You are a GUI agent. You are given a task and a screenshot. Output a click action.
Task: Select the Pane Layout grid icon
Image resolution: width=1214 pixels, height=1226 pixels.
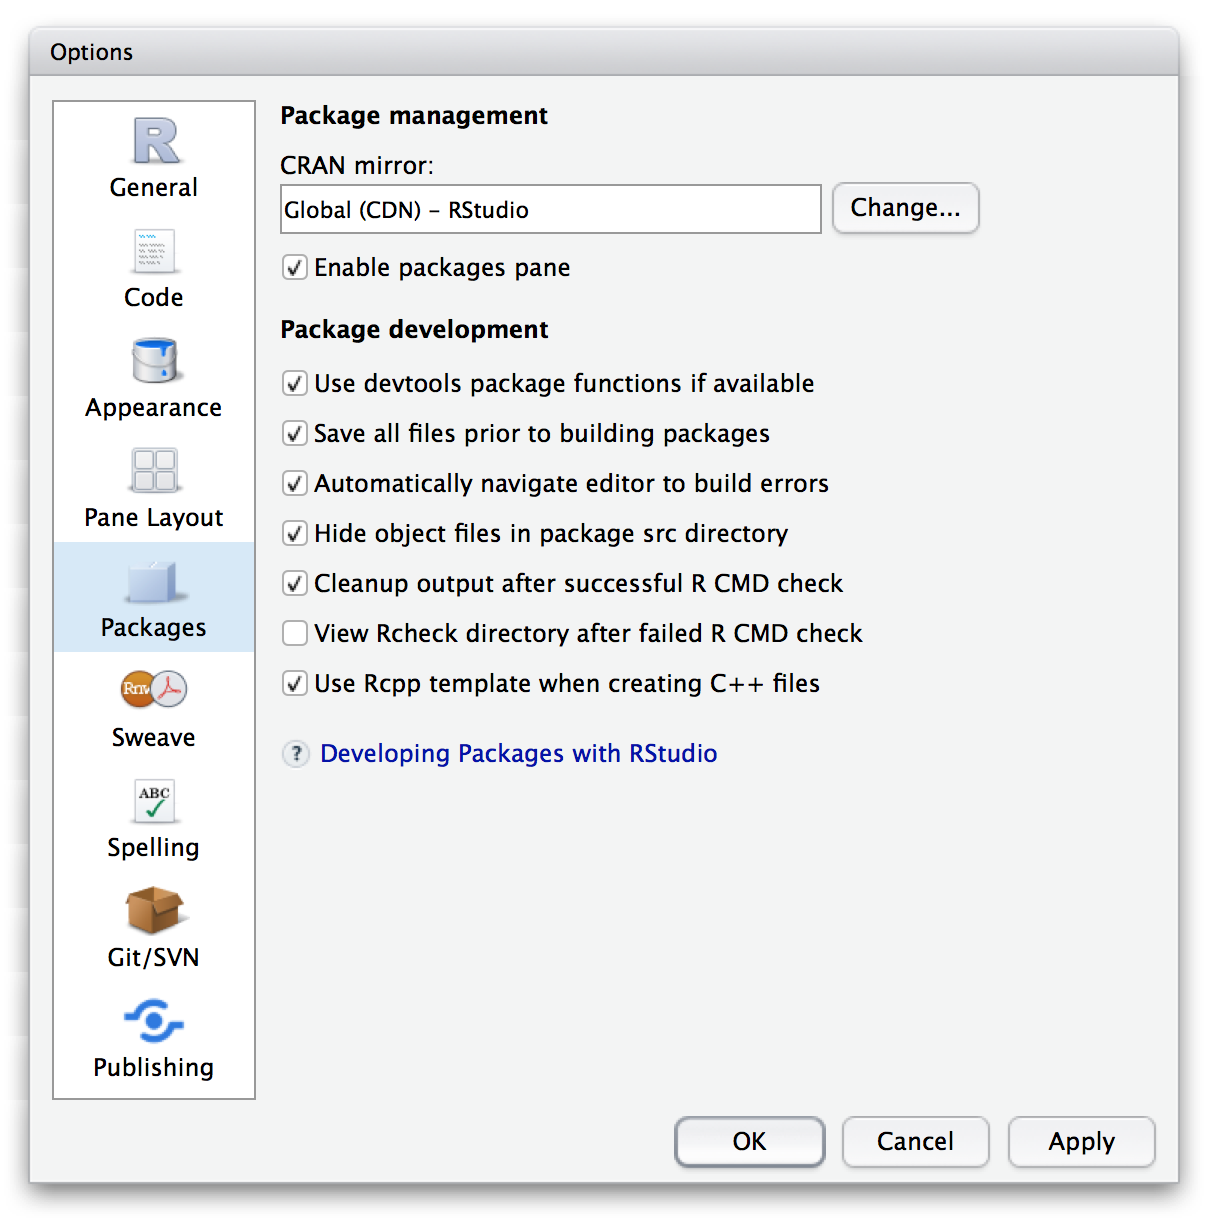[154, 470]
